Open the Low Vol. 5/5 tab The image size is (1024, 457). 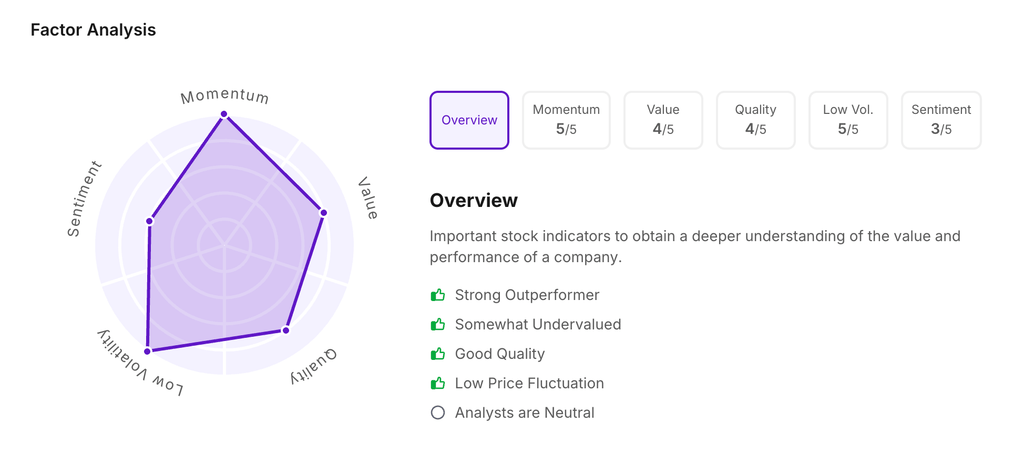[848, 120]
